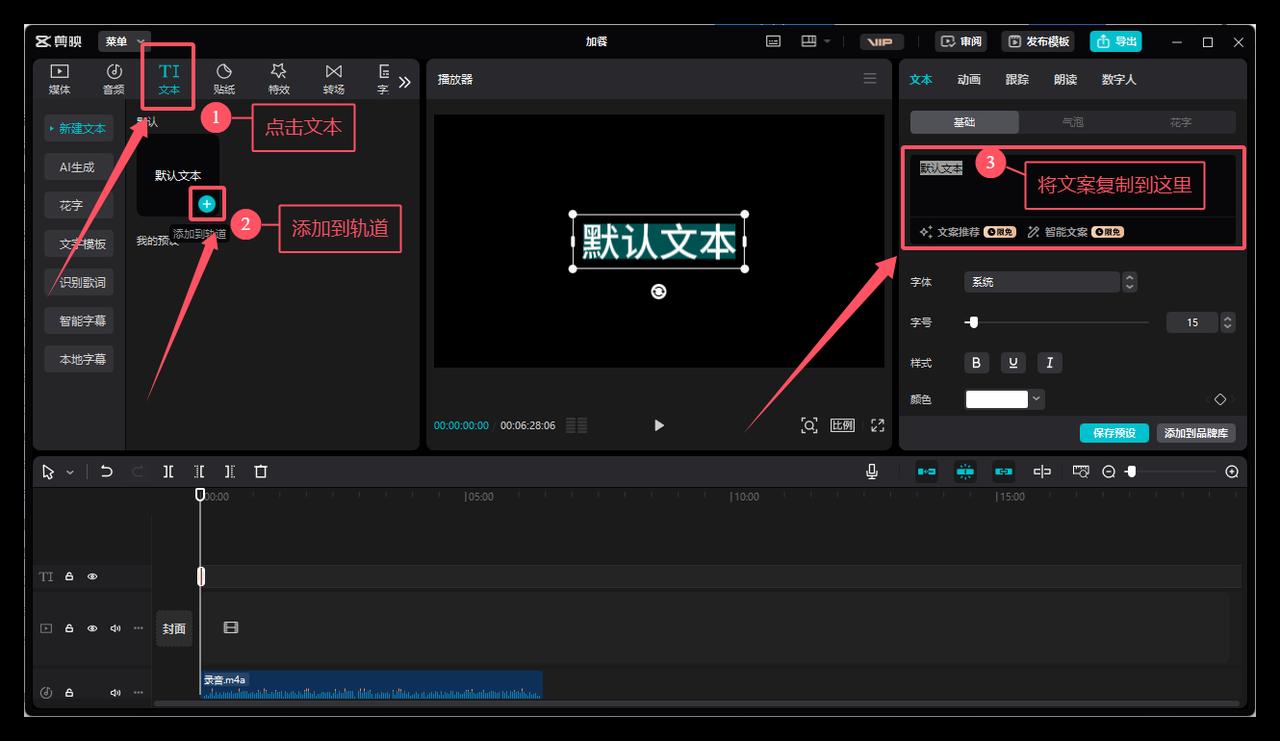Open the 特效 (effects) panel

(279, 79)
